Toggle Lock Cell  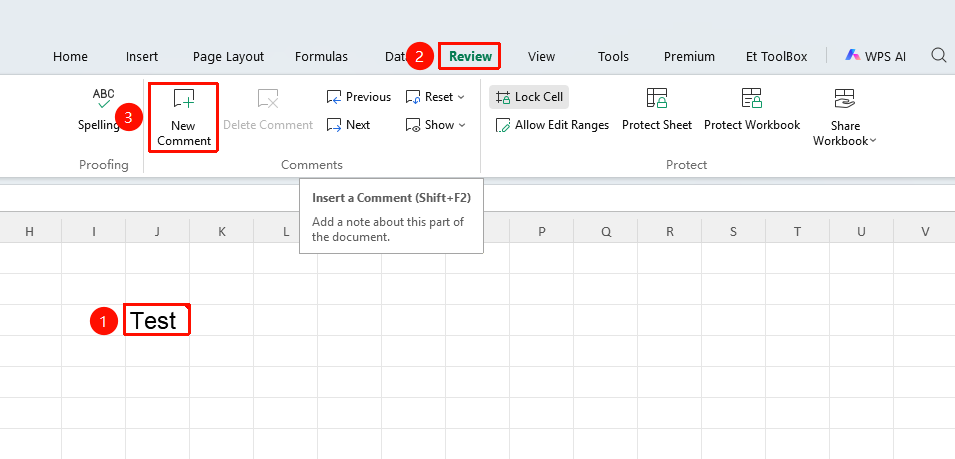529,97
